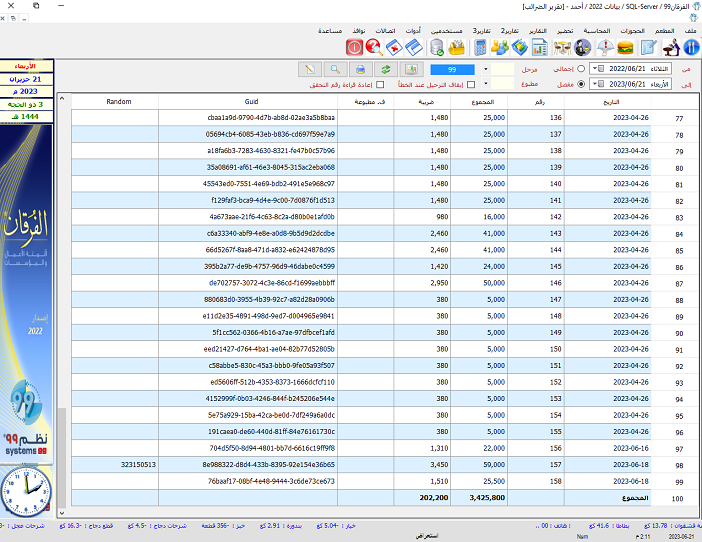
Task: Enable the إعادة قراءة رقم التحقق checkbox
Action: pos(379,84)
